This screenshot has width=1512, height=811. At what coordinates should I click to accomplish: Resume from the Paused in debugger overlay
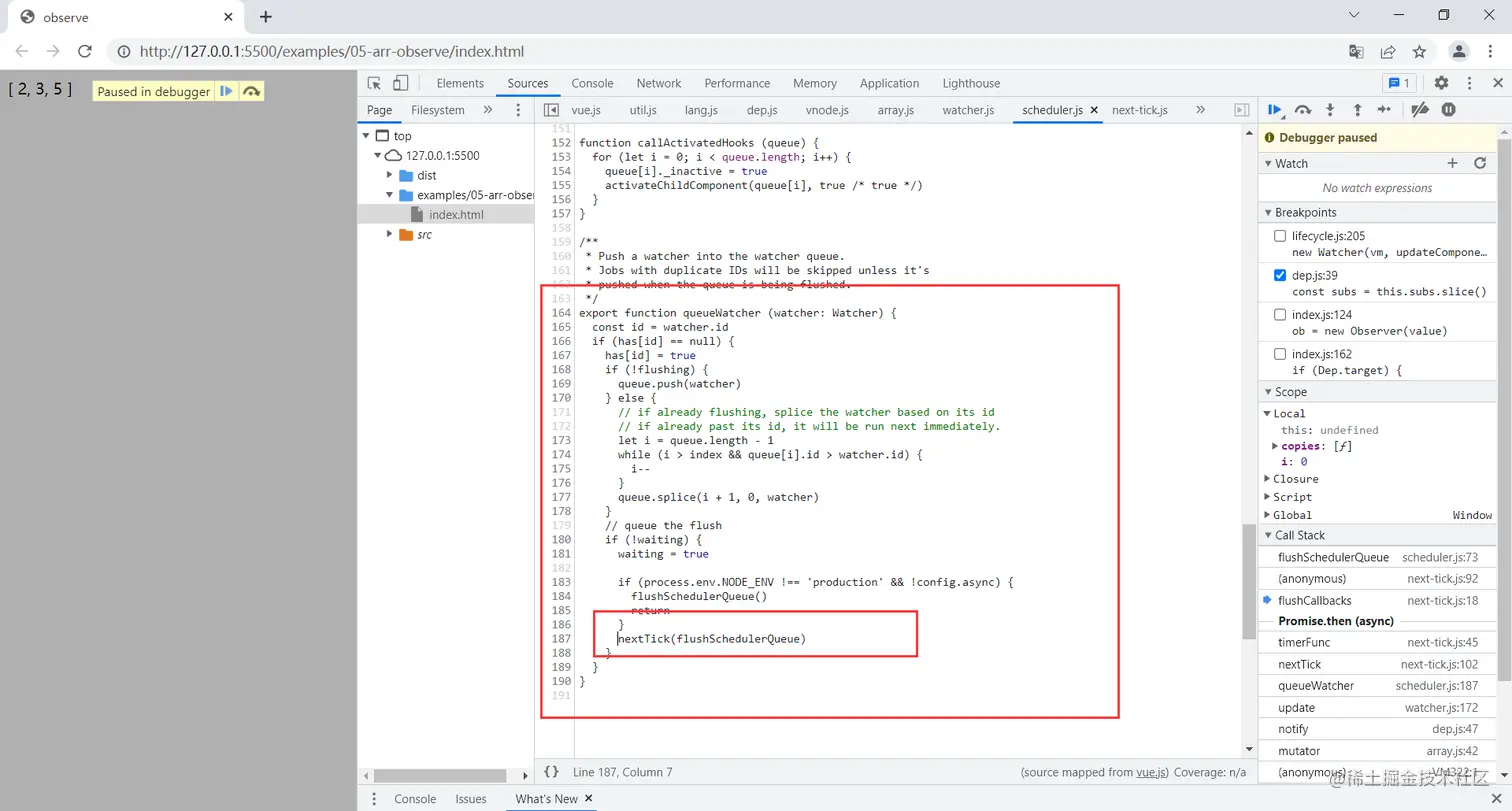coord(227,91)
